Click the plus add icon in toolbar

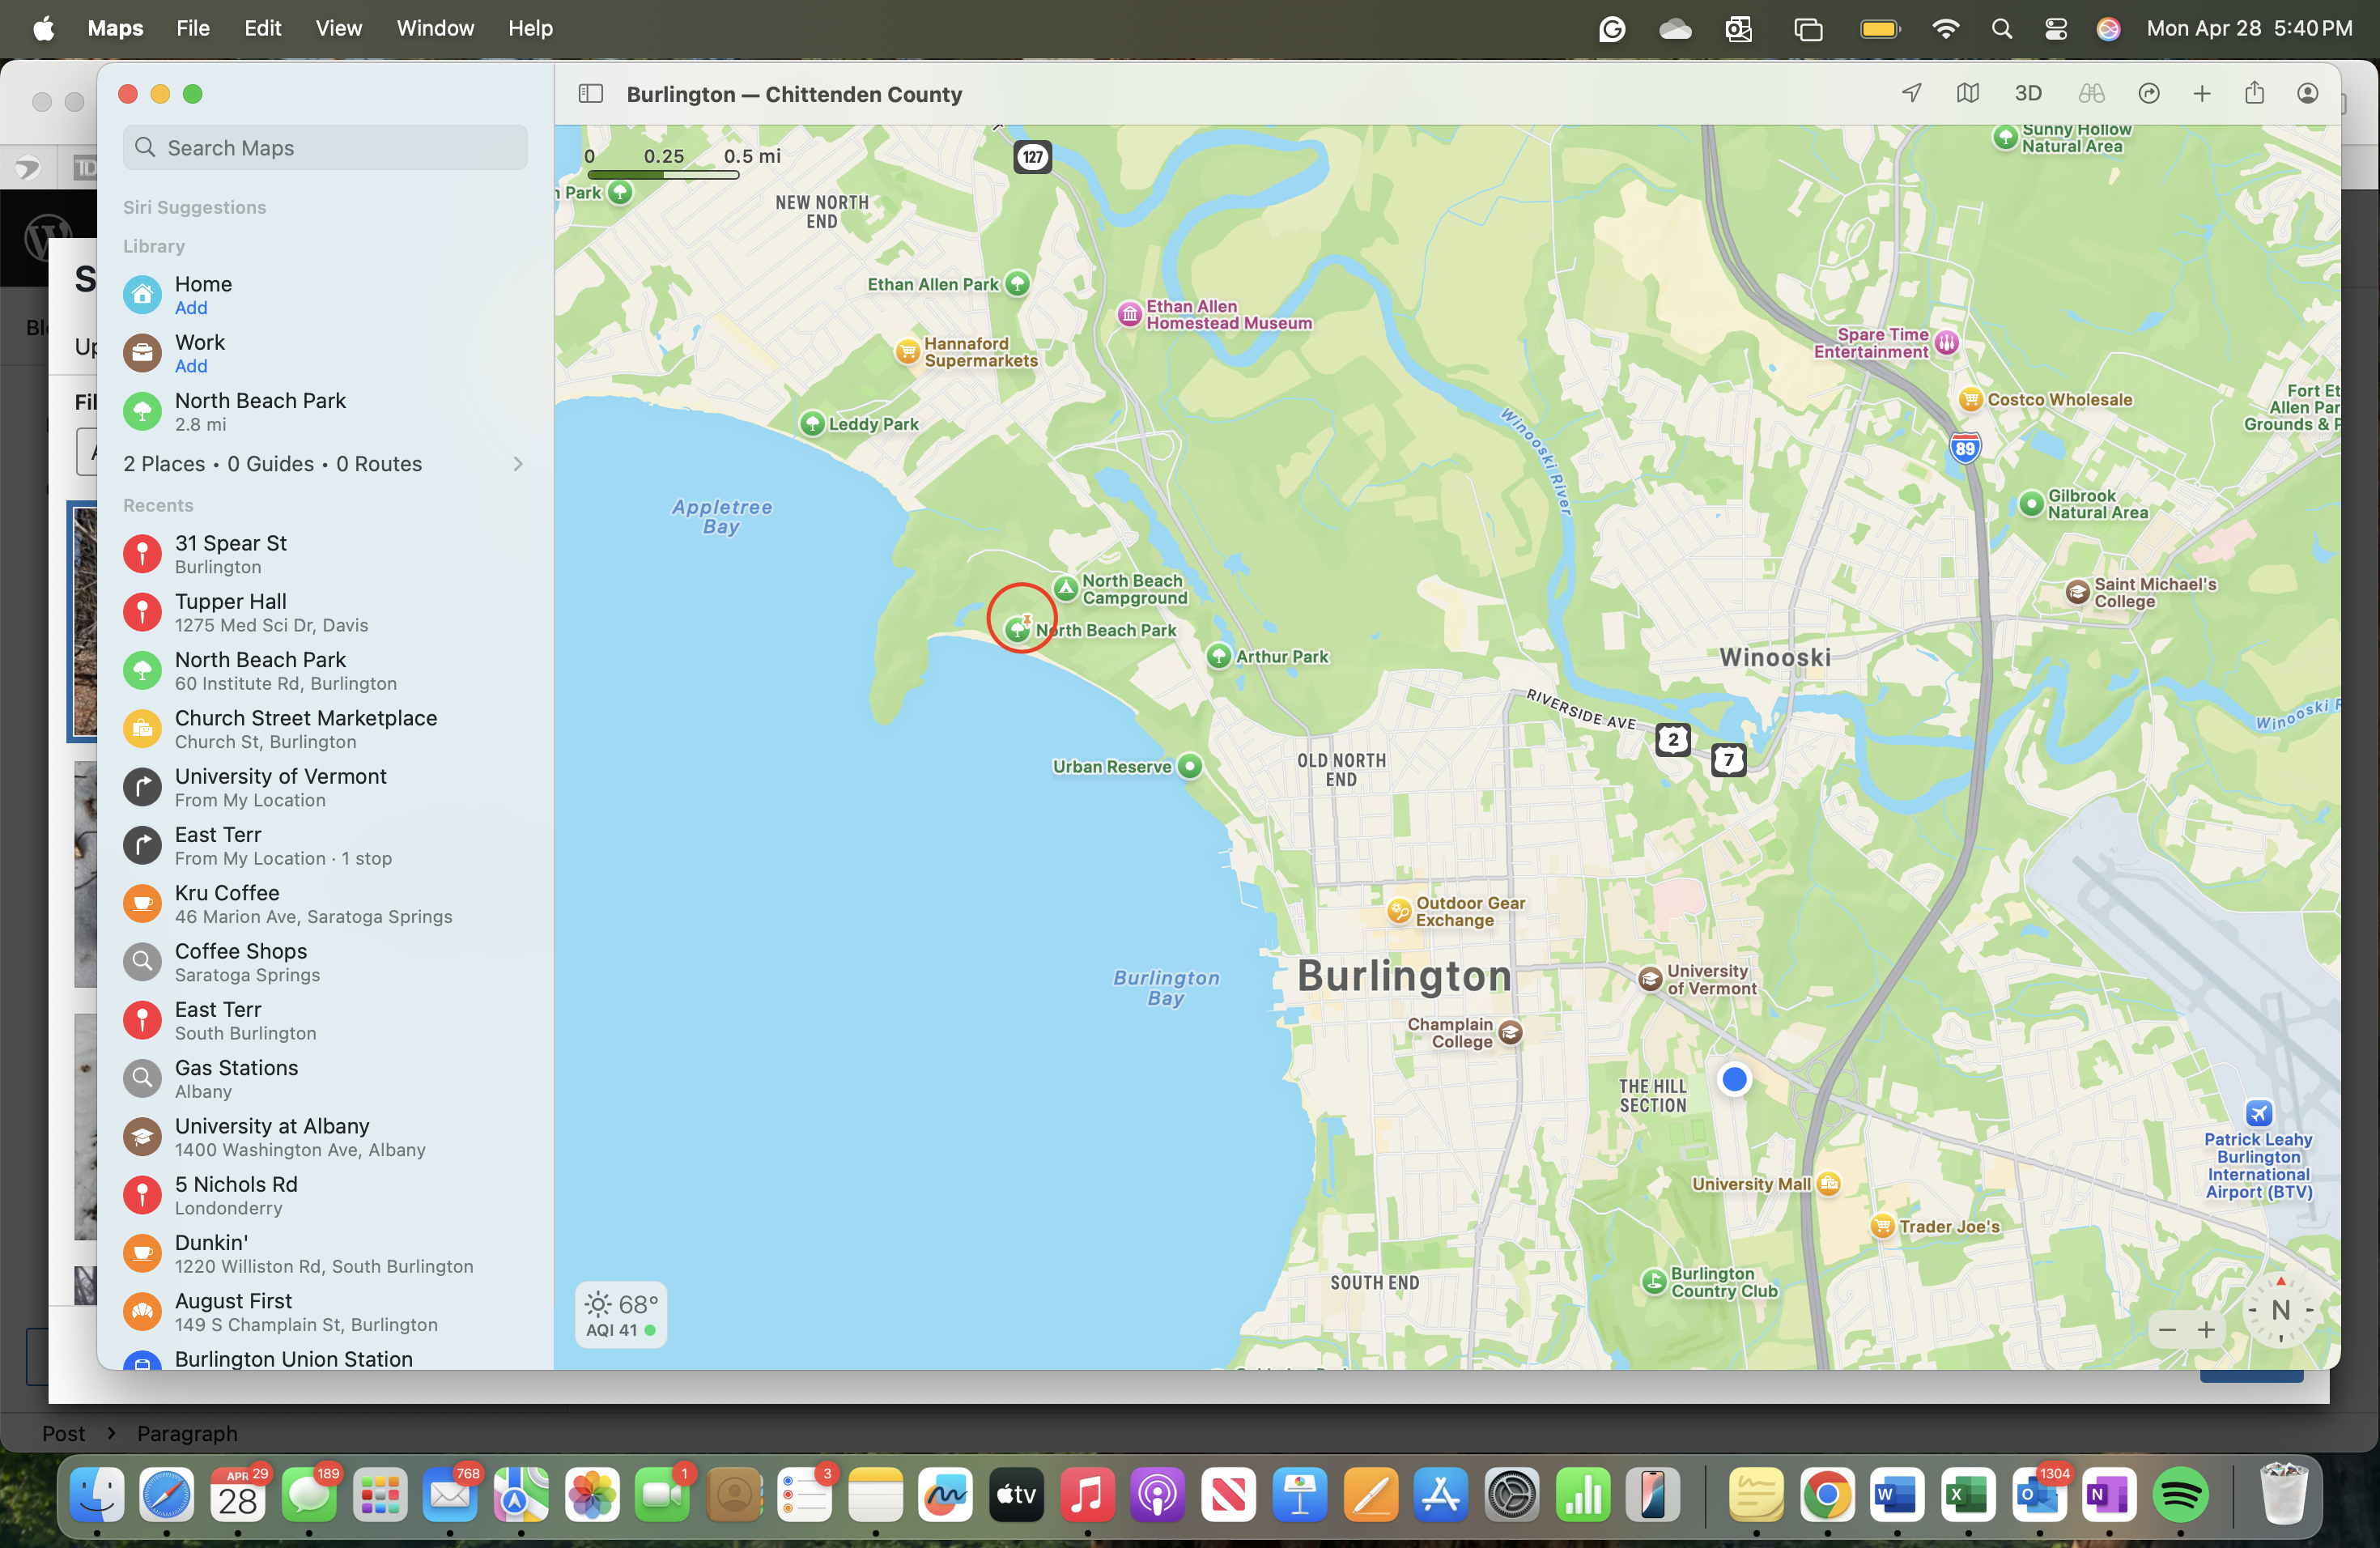(x=2201, y=93)
